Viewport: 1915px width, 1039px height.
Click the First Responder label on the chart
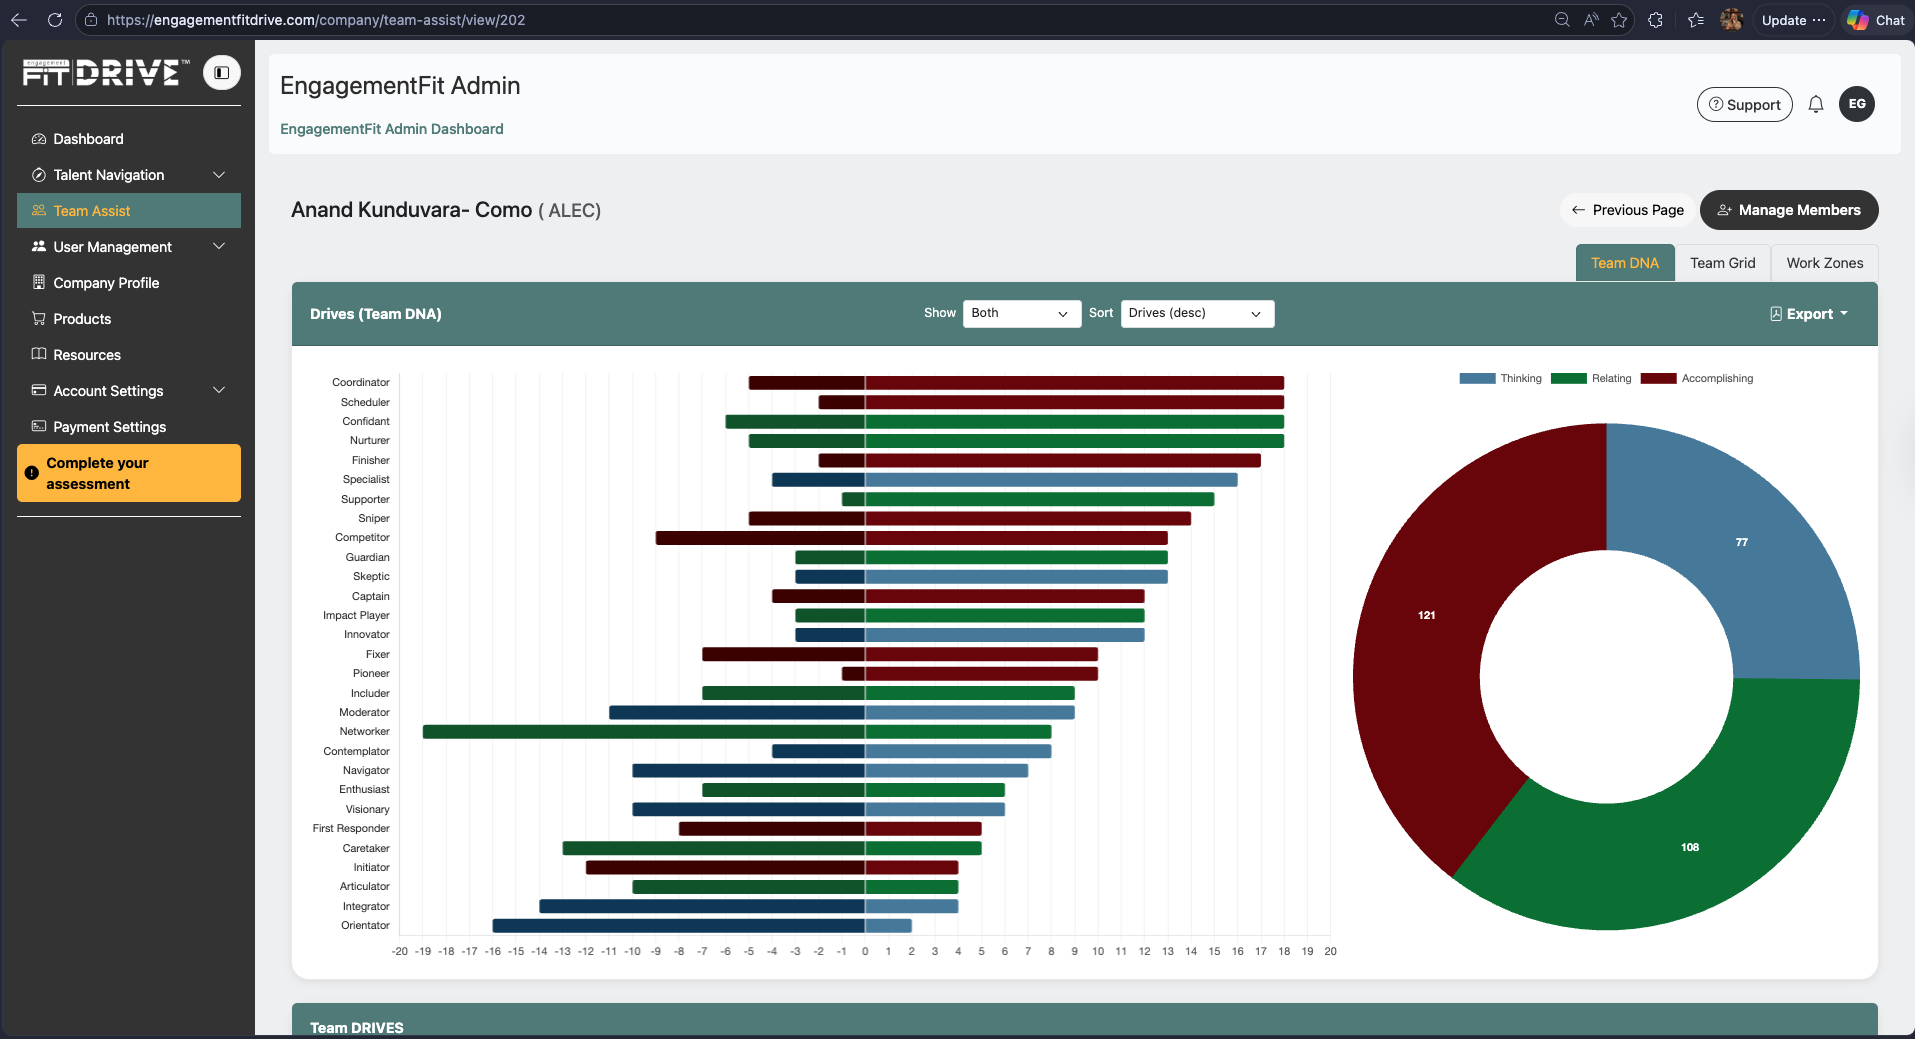pos(351,829)
